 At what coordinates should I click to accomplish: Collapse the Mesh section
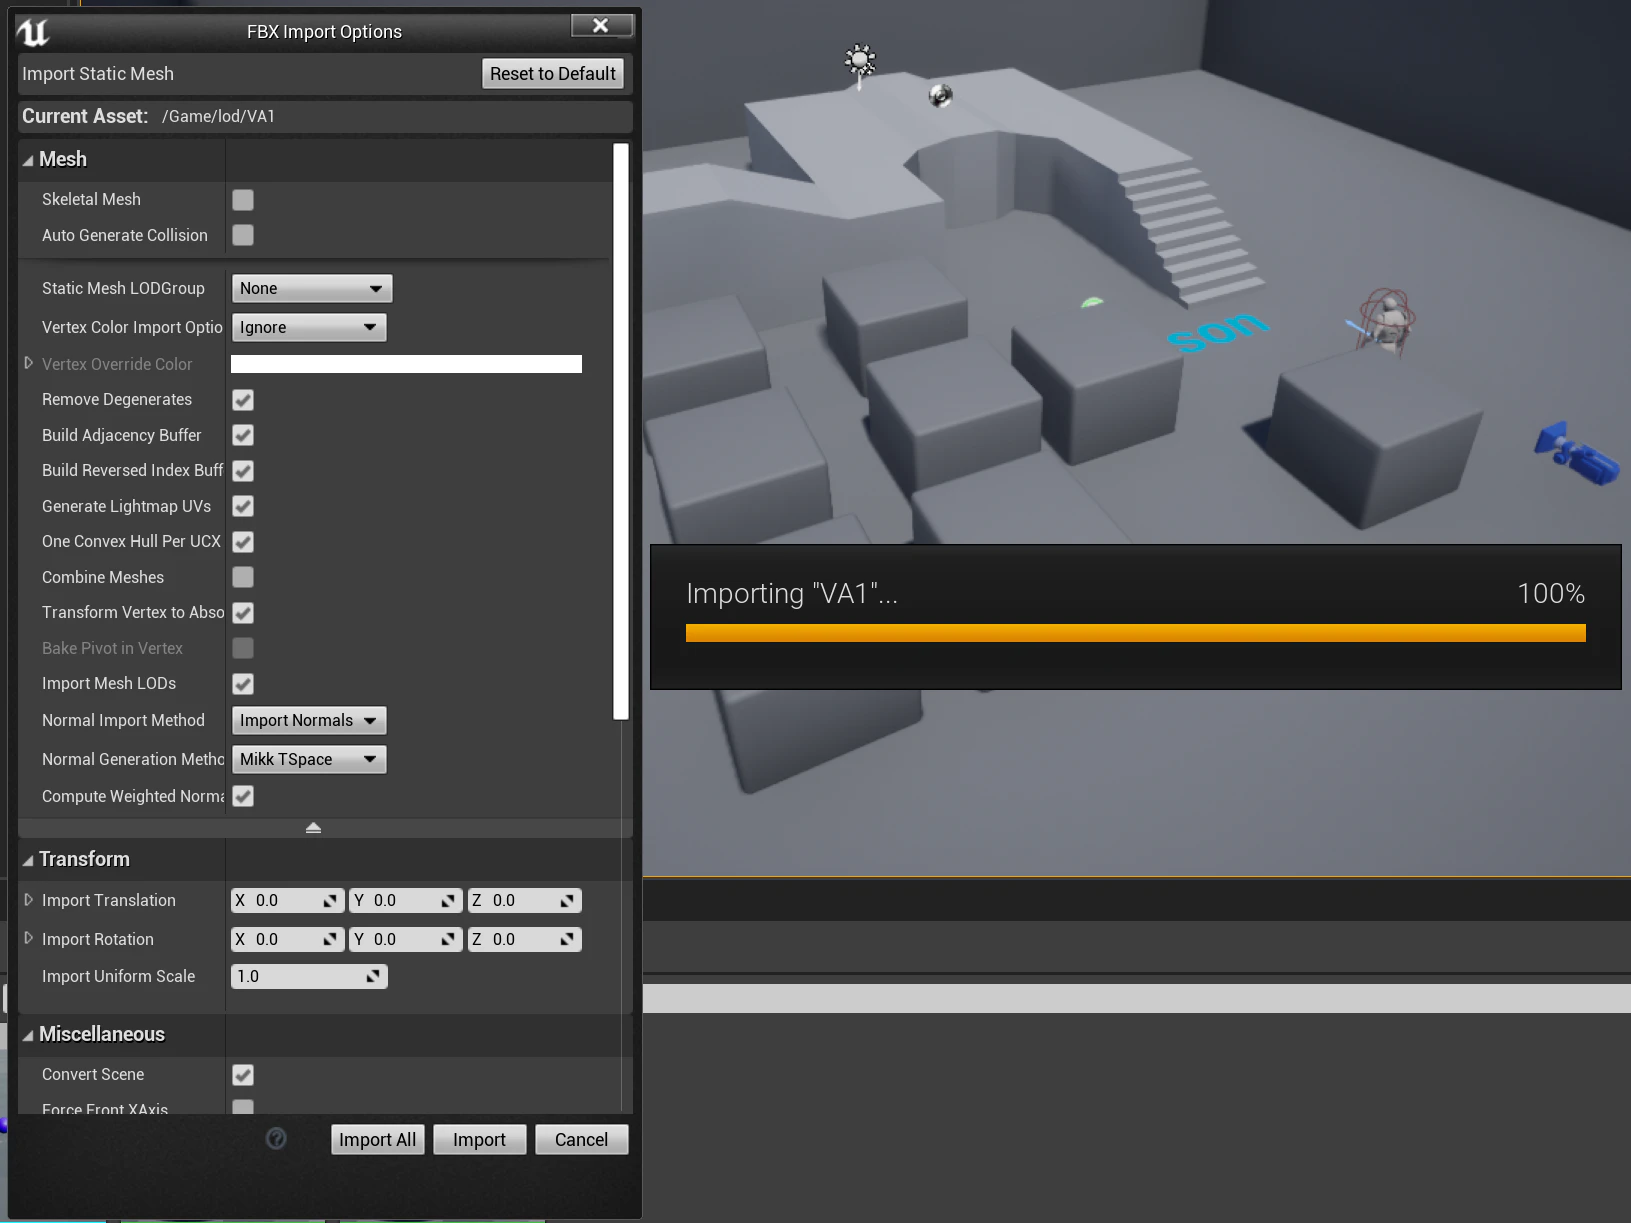click(x=28, y=160)
